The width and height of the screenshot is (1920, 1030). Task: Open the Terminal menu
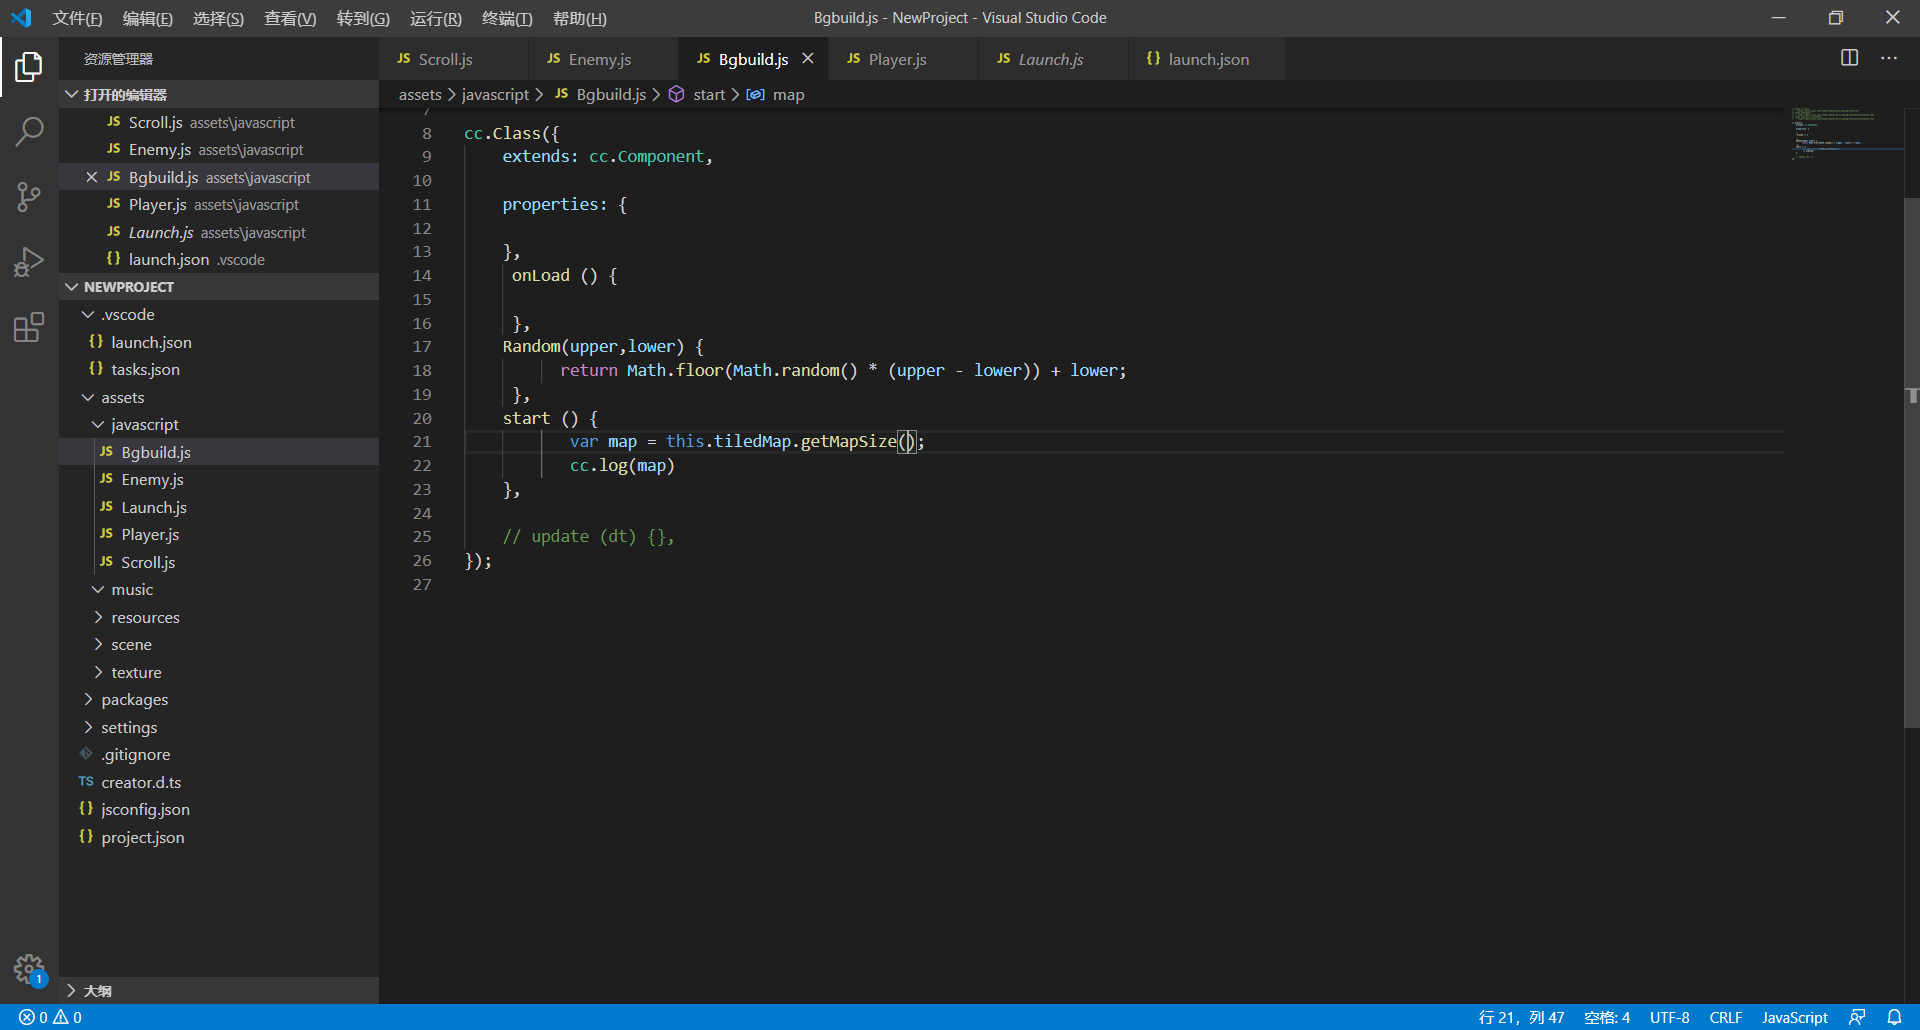507,18
